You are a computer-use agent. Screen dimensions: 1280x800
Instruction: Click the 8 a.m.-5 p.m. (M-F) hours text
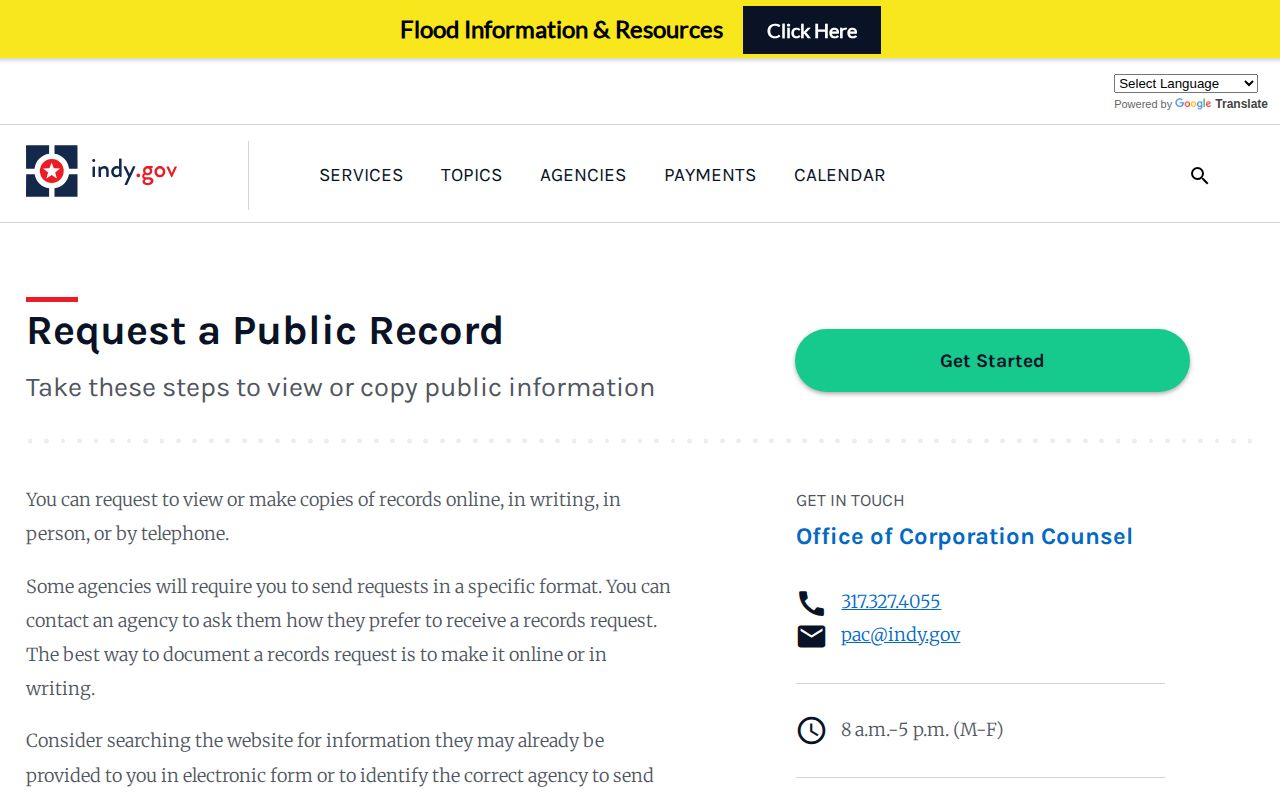click(922, 730)
